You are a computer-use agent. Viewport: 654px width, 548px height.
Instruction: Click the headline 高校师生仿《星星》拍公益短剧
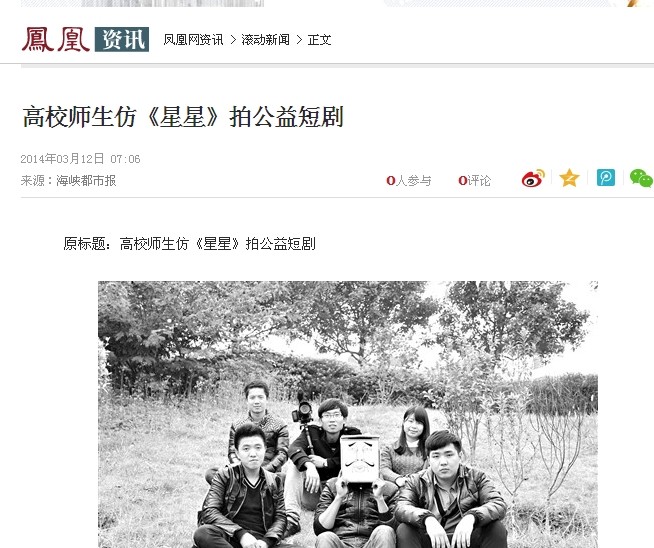pos(183,117)
